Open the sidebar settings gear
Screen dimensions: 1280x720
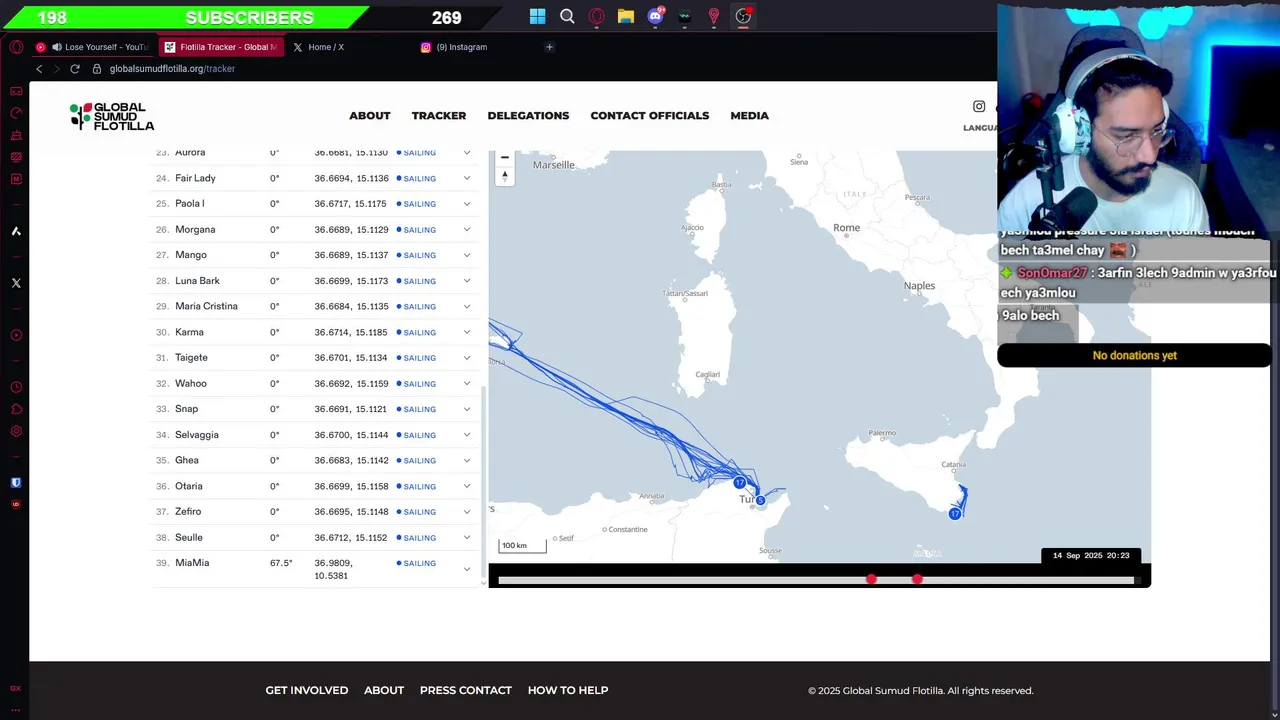pyautogui.click(x=16, y=431)
